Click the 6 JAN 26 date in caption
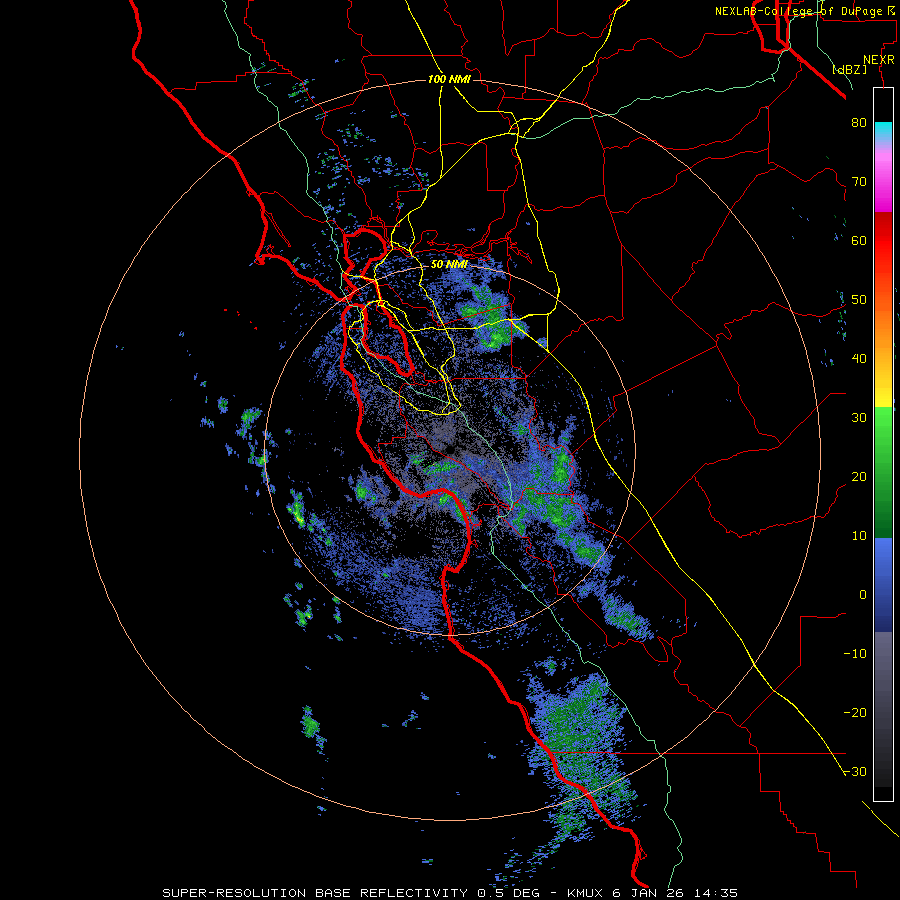900x900 pixels. pos(650,893)
